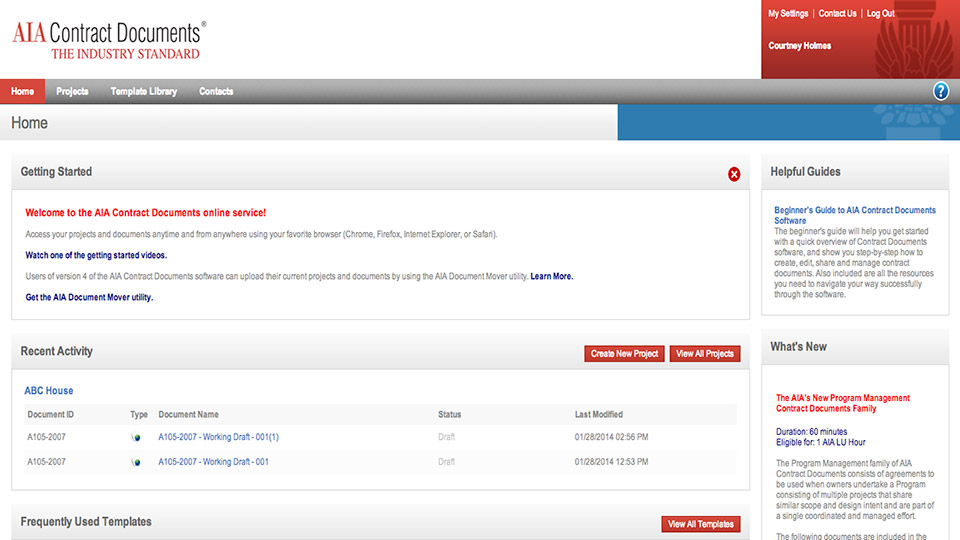Click the type icon for Working Draft - 001(1)

point(136,437)
